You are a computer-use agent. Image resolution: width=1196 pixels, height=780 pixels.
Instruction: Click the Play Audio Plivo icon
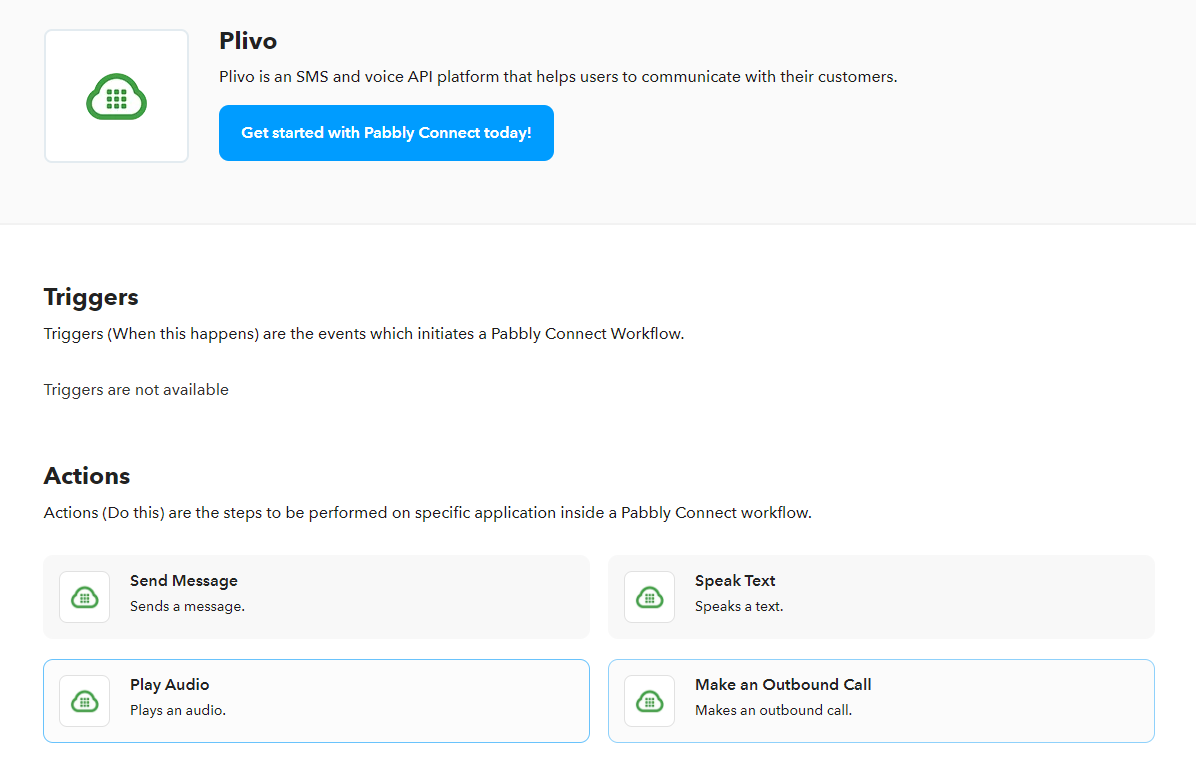click(85, 701)
